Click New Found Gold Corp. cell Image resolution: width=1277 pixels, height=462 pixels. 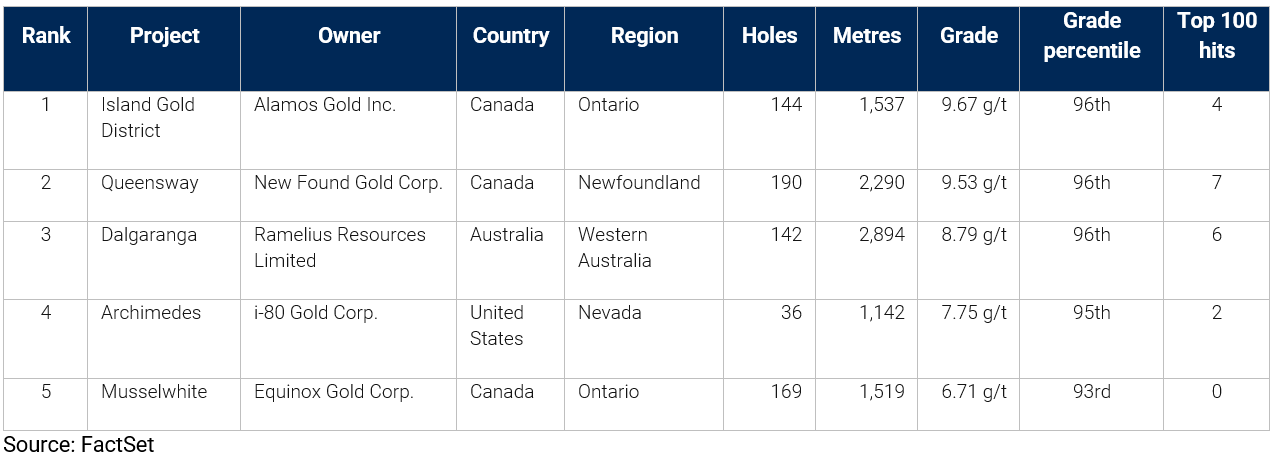(348, 183)
